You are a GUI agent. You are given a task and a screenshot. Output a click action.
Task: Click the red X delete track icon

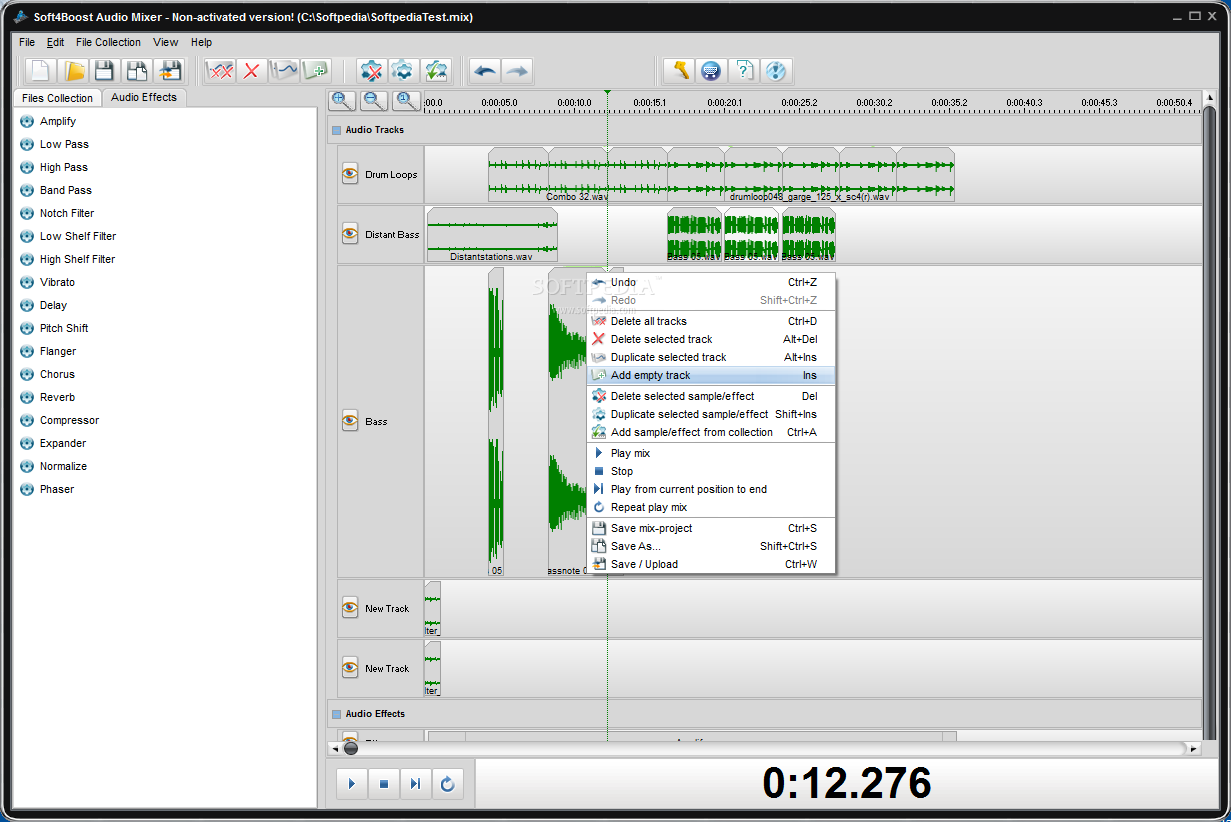click(252, 71)
